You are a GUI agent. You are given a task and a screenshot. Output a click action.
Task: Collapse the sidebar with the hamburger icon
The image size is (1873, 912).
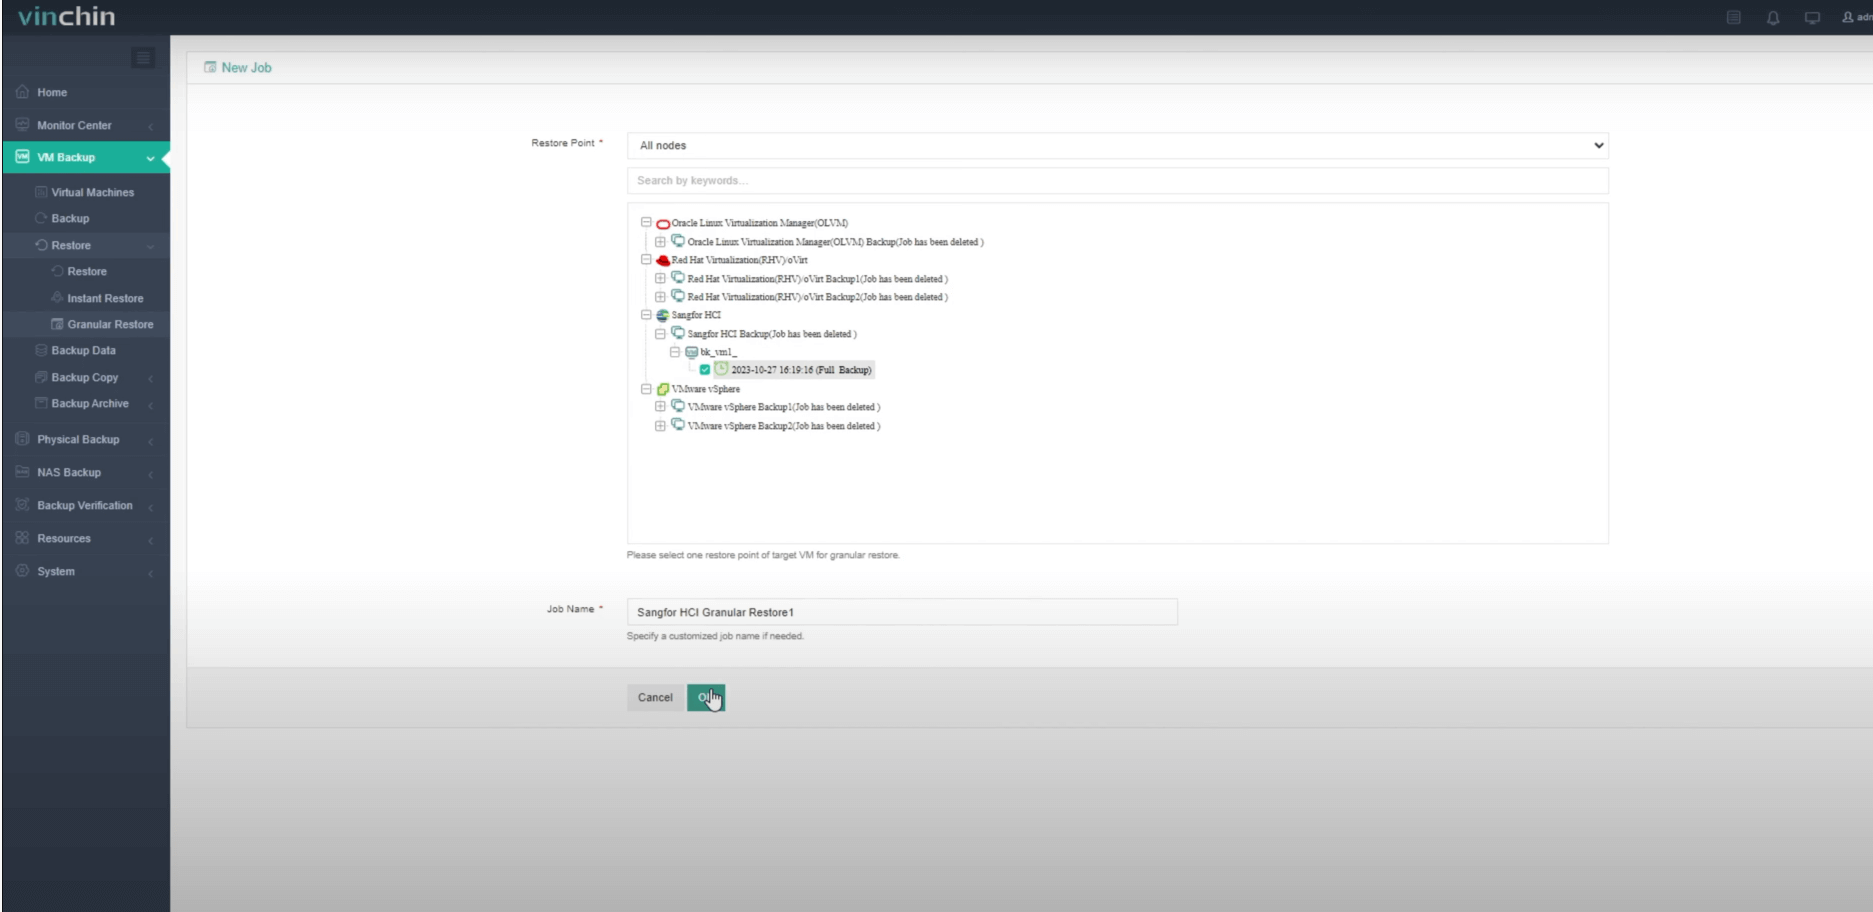pyautogui.click(x=143, y=58)
